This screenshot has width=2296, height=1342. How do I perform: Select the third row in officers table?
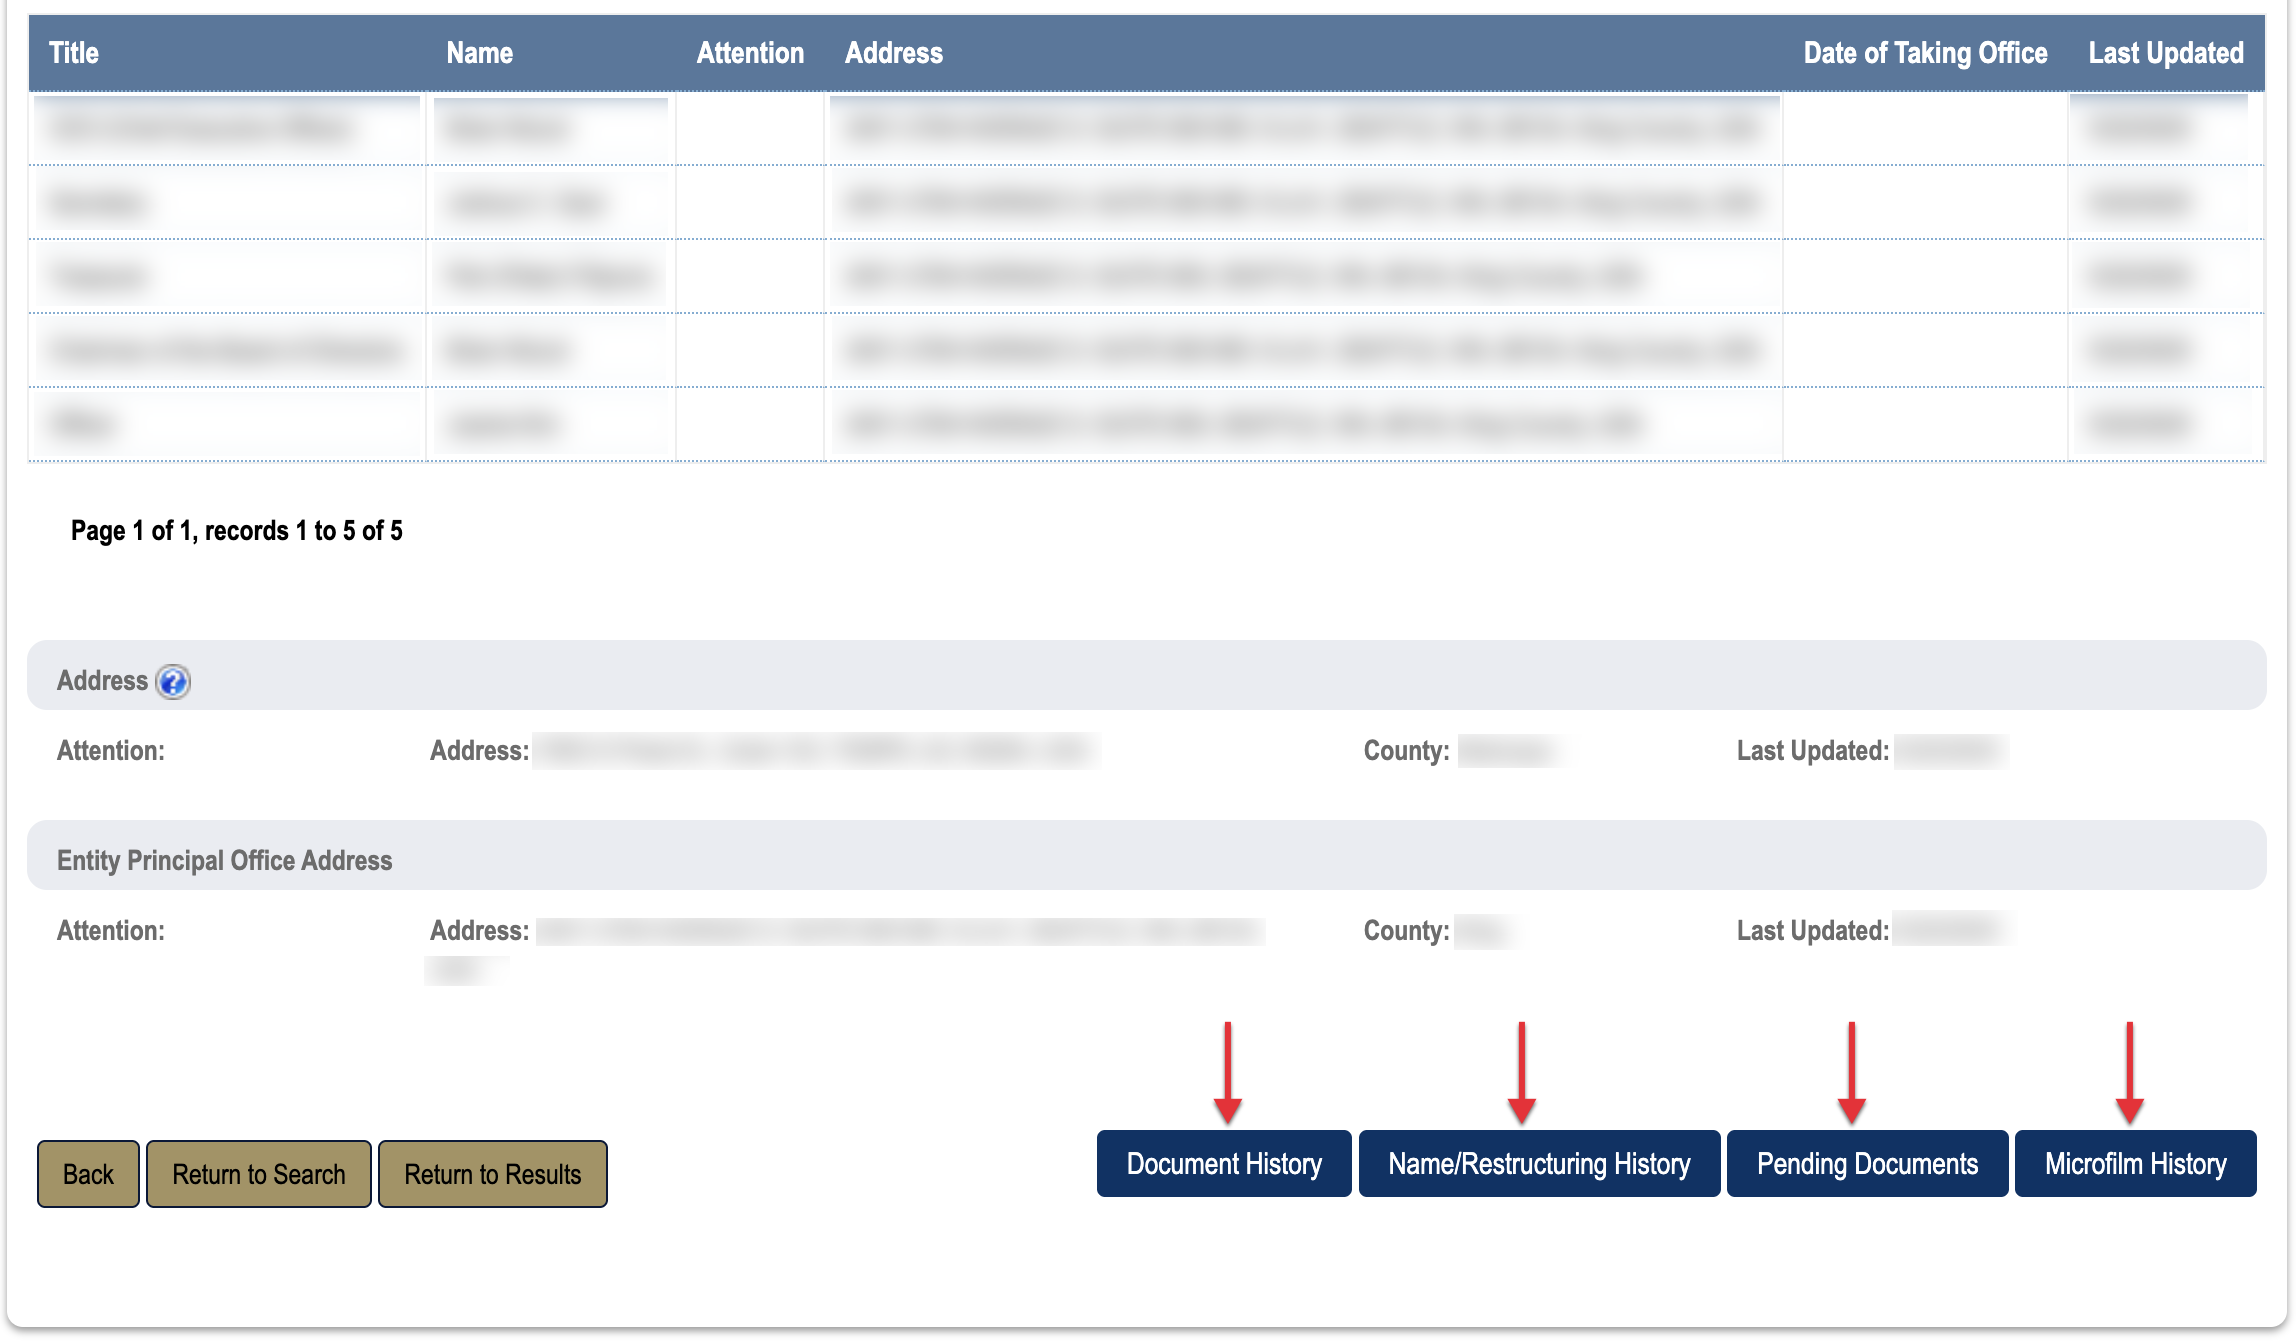pyautogui.click(x=1145, y=276)
